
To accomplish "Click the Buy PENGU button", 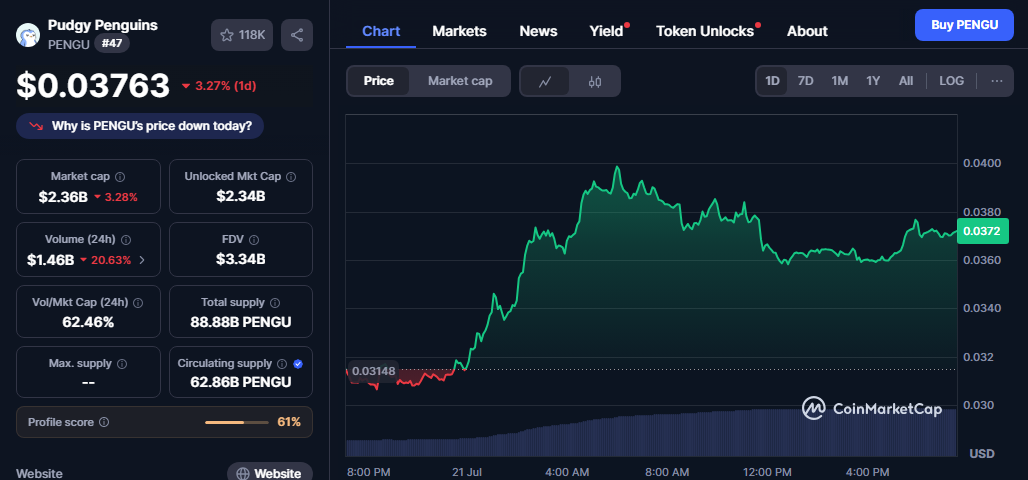I will 964,25.
